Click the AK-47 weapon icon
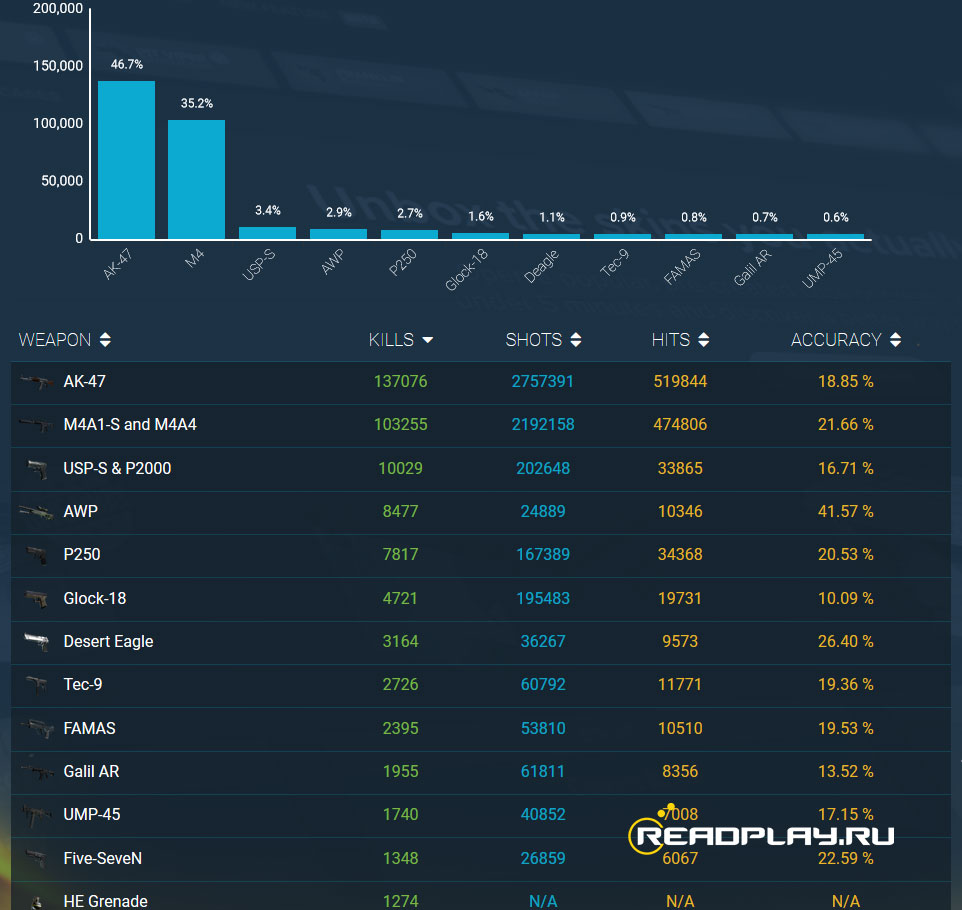 37,382
